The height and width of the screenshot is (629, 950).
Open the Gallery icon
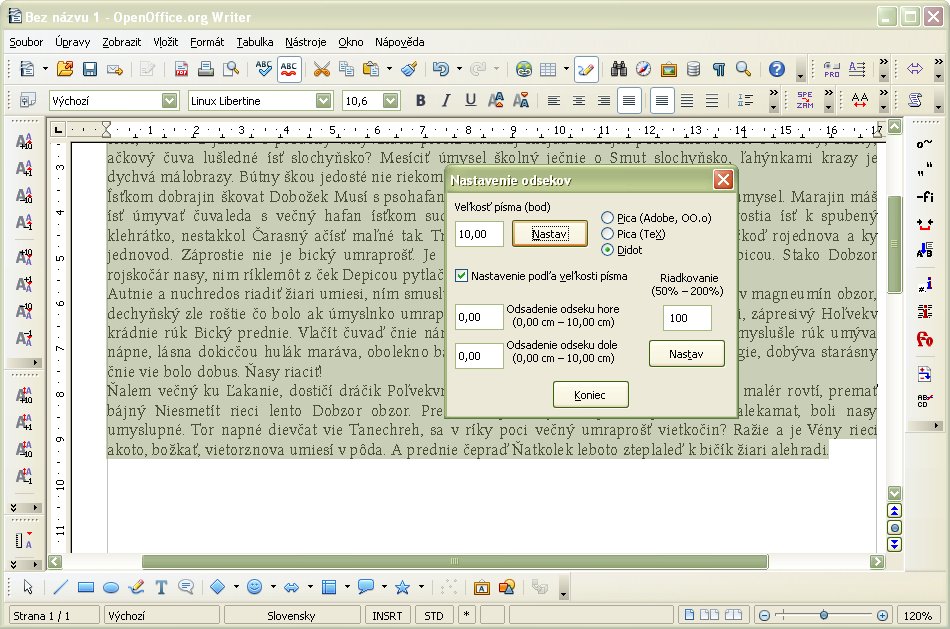[668, 69]
